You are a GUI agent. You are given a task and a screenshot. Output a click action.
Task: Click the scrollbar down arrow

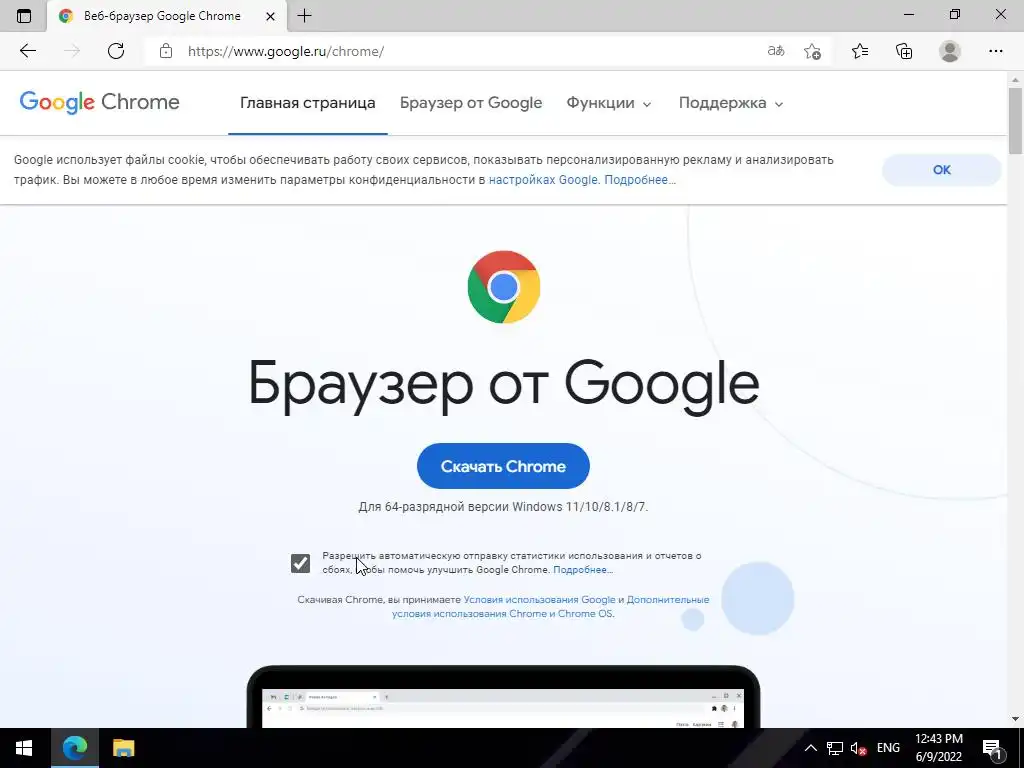tap(1016, 719)
